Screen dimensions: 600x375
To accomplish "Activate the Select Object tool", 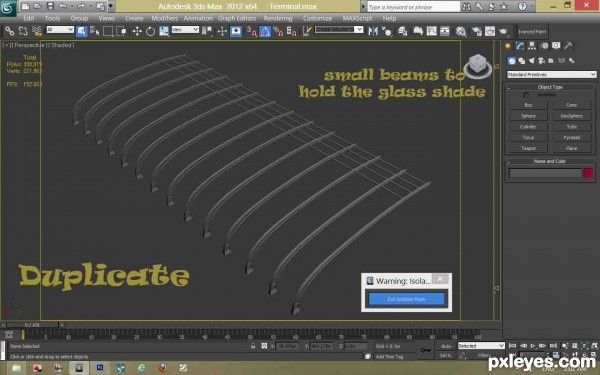I will click(x=82, y=31).
